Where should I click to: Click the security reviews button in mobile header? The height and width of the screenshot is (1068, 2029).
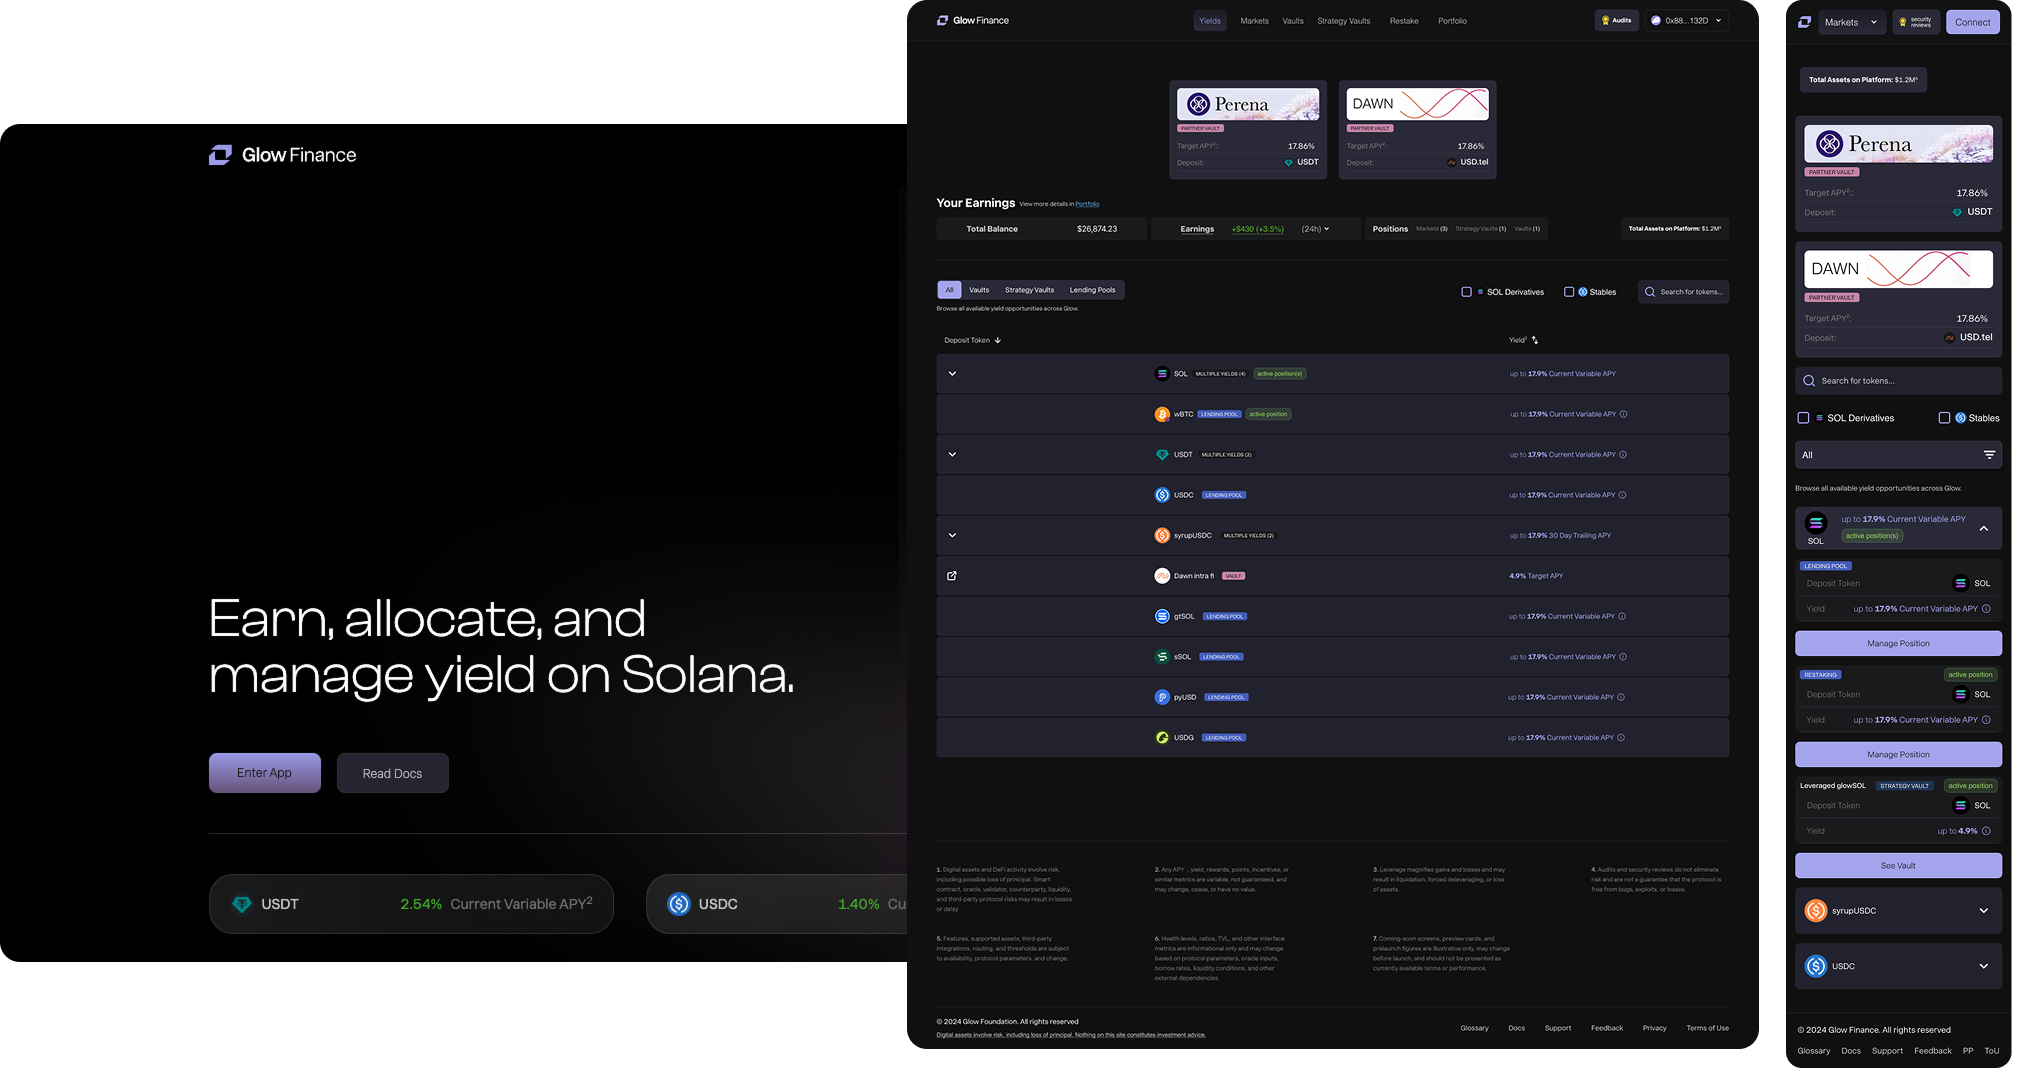coord(1916,22)
